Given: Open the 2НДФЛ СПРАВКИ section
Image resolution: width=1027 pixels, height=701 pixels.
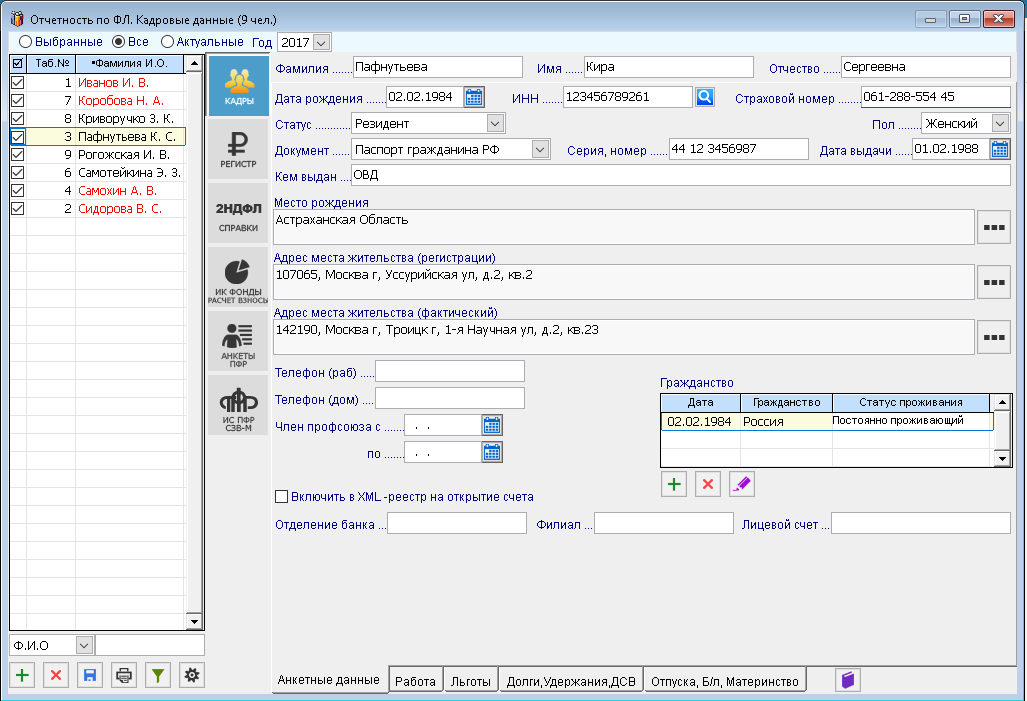Looking at the screenshot, I should [x=238, y=214].
